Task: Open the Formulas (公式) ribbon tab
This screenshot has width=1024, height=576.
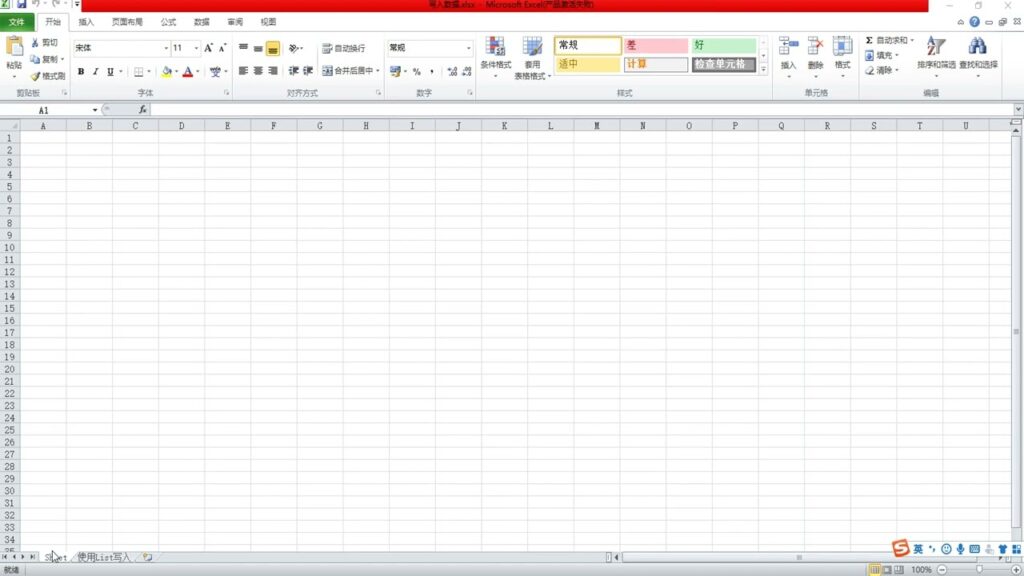Action: point(168,21)
